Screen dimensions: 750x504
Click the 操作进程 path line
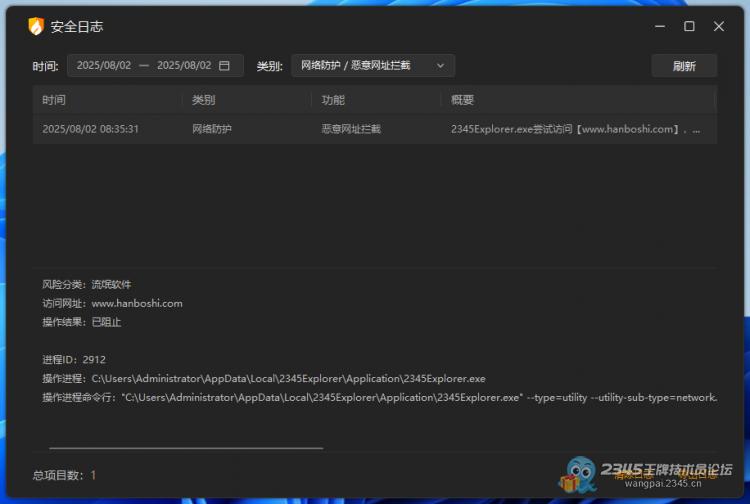(264, 379)
